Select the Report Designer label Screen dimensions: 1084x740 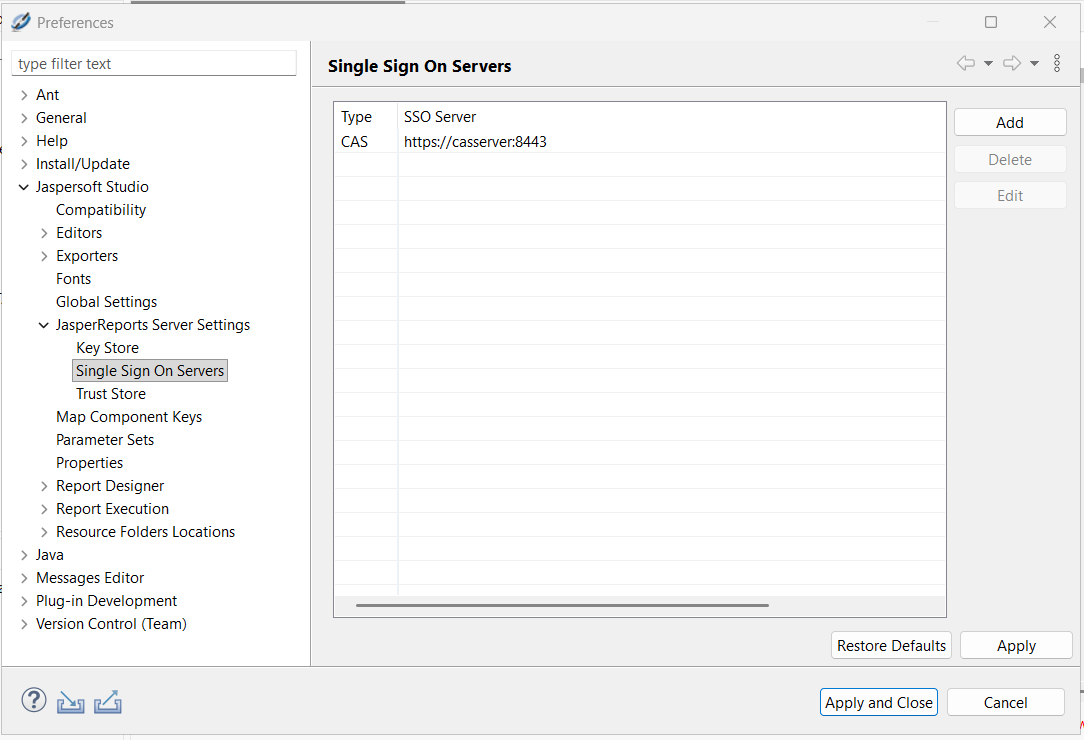click(x=110, y=486)
